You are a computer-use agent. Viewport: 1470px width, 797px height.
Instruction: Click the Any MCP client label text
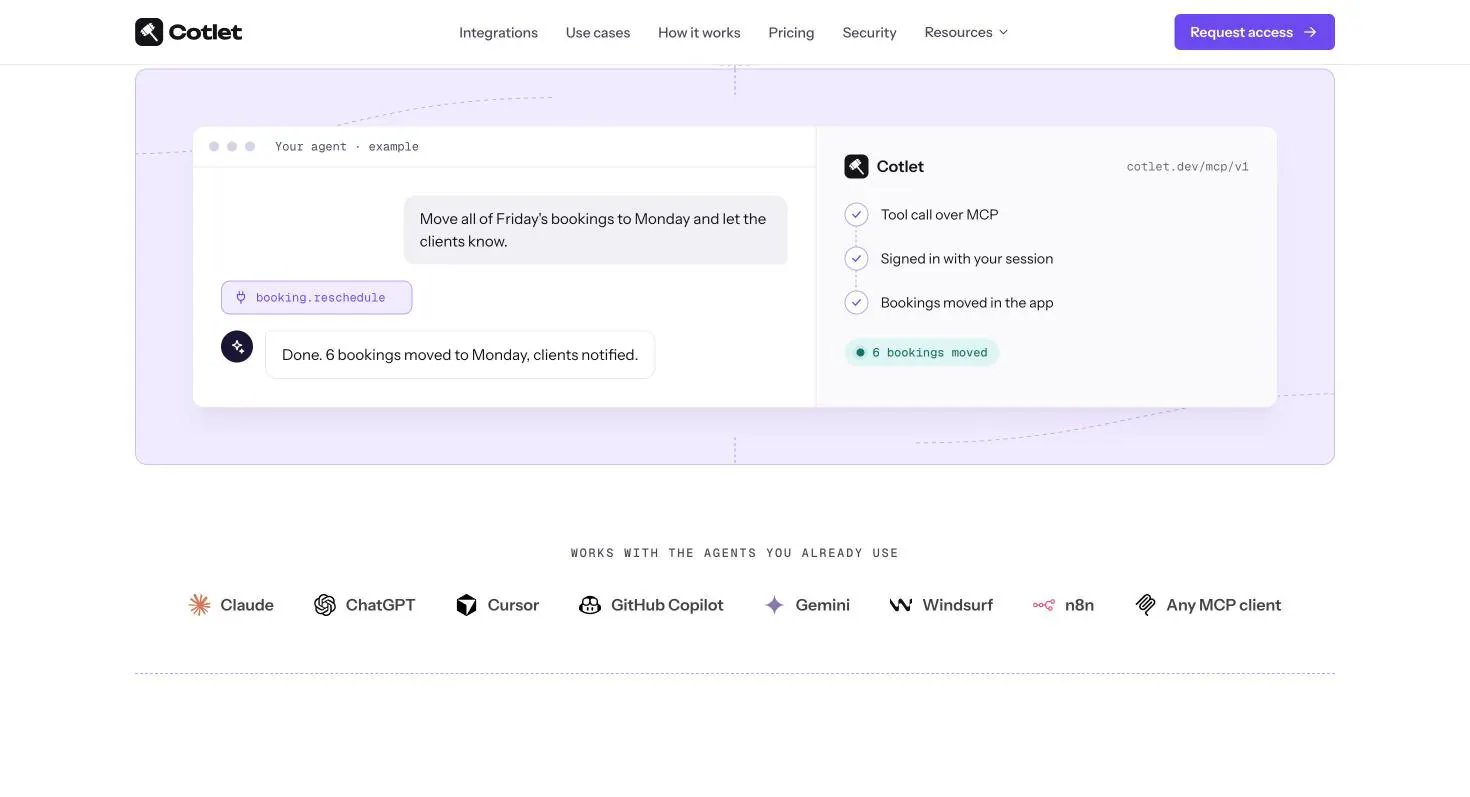[1224, 605]
